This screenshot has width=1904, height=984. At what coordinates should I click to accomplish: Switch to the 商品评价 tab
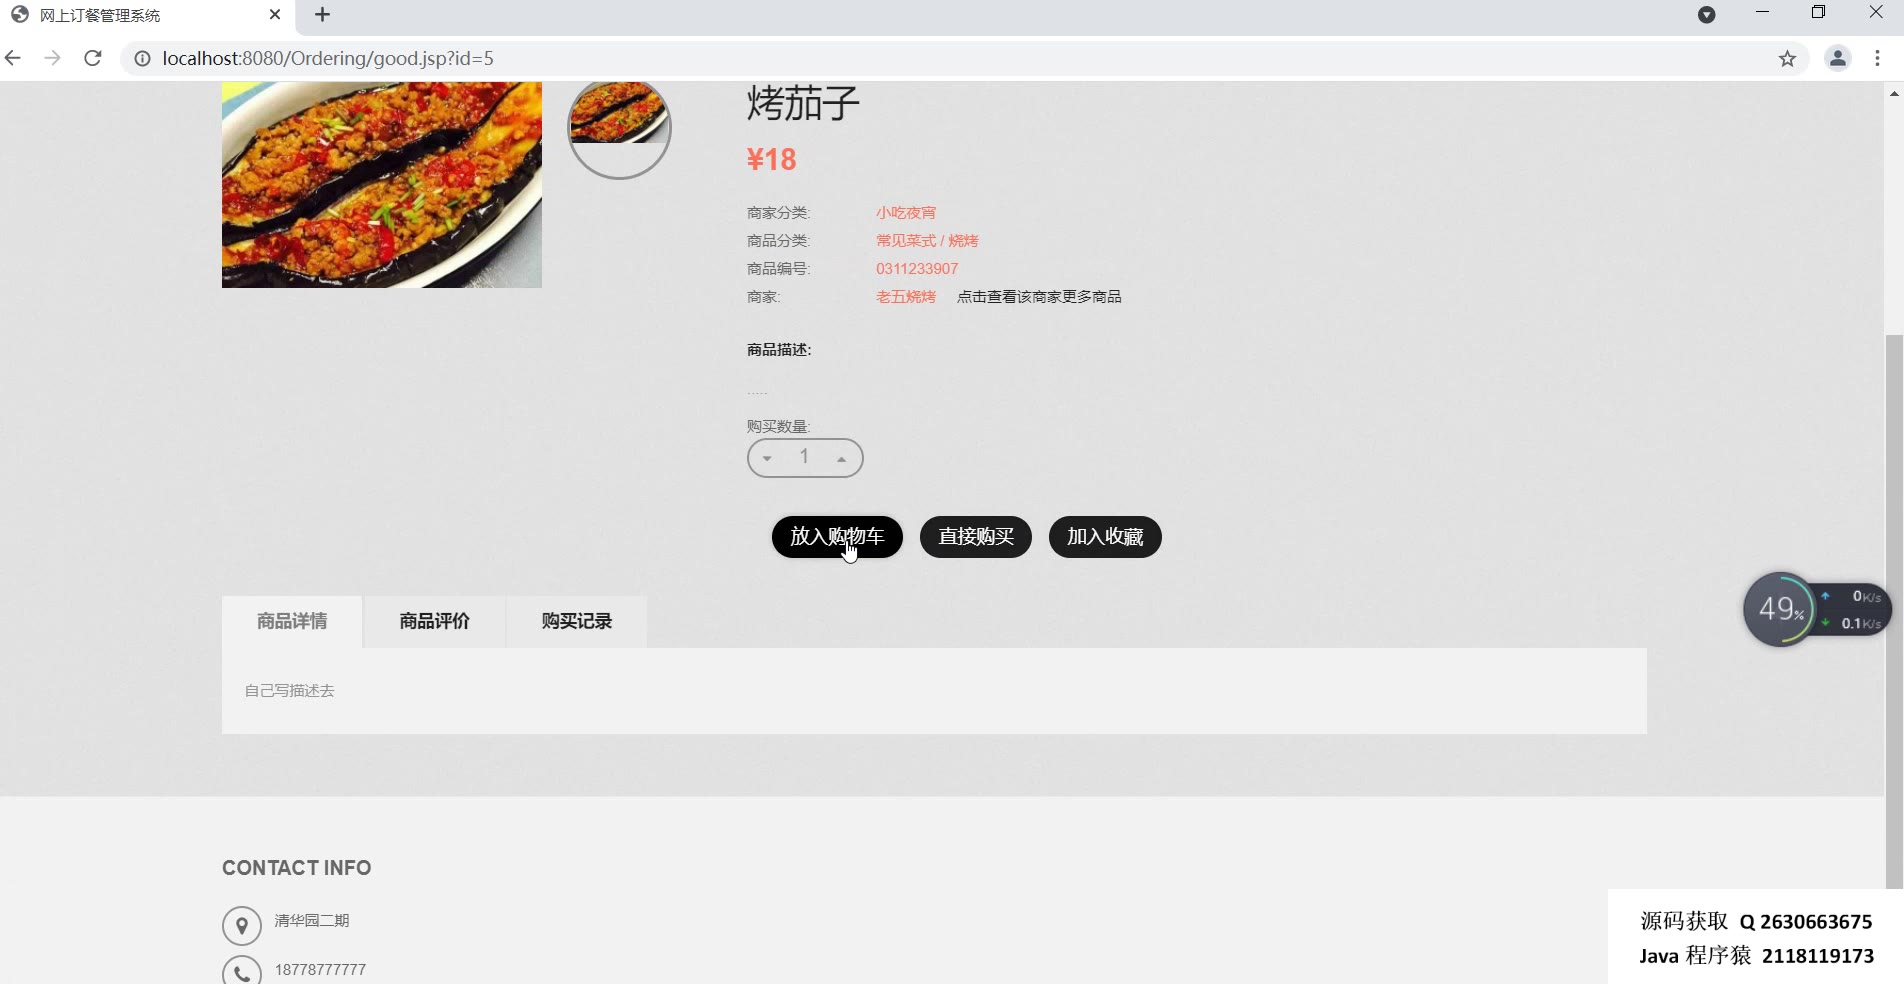pyautogui.click(x=434, y=621)
